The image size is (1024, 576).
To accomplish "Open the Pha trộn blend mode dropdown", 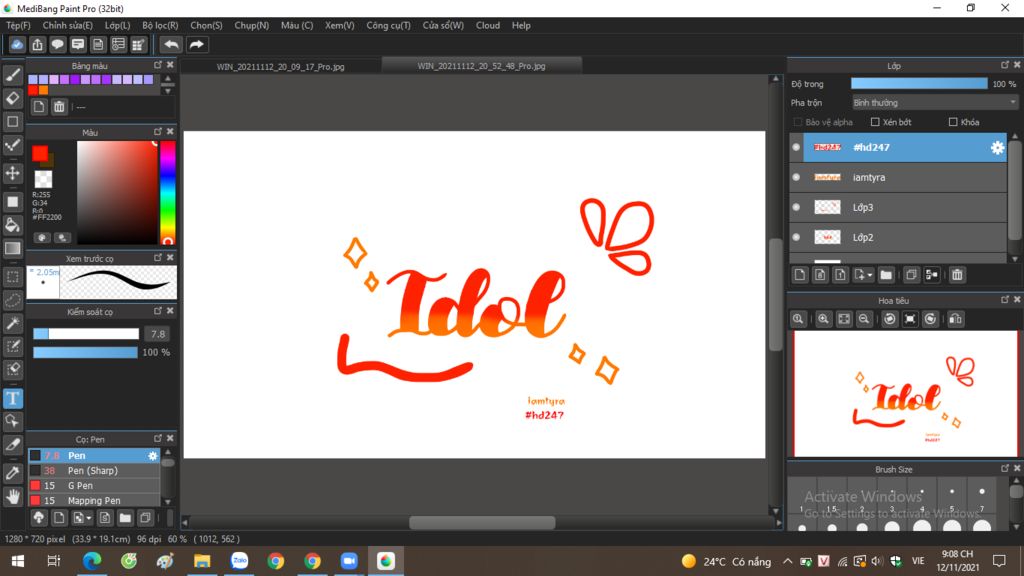I will (x=935, y=103).
